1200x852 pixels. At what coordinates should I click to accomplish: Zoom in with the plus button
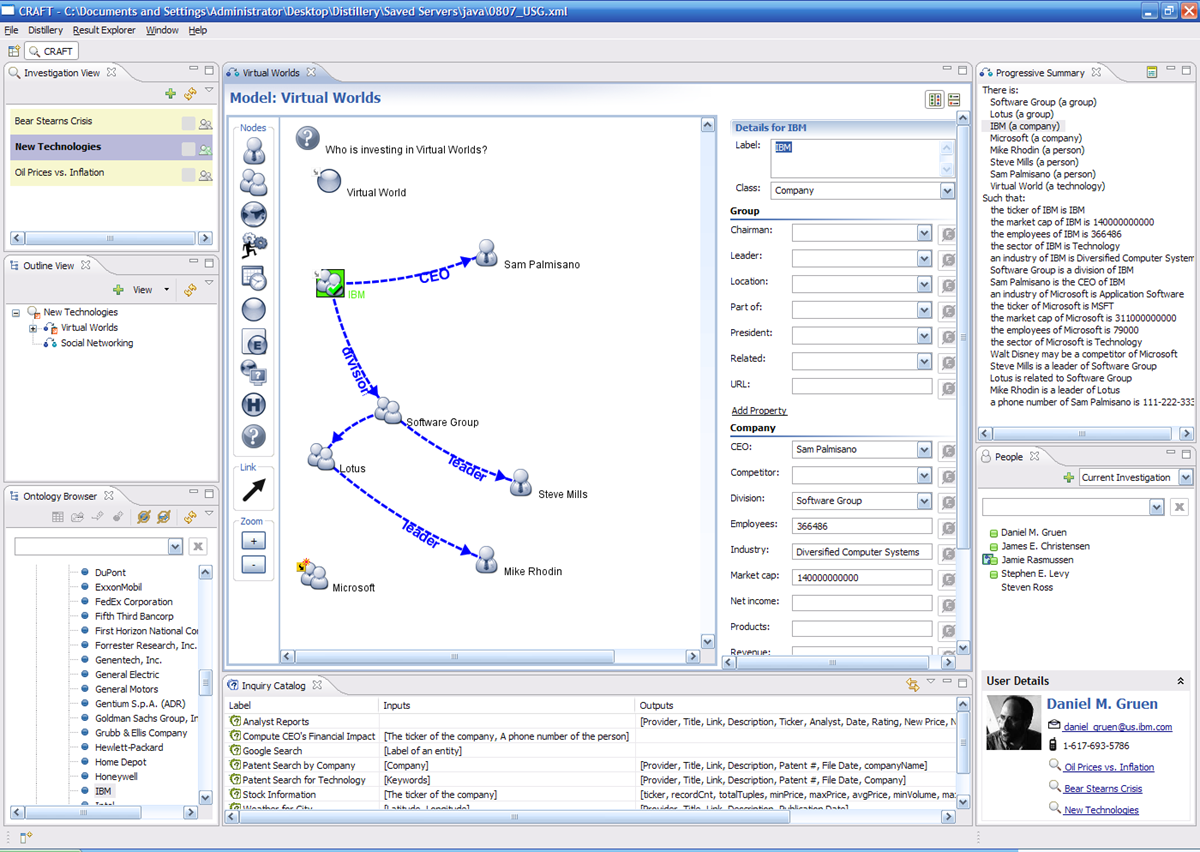point(253,541)
